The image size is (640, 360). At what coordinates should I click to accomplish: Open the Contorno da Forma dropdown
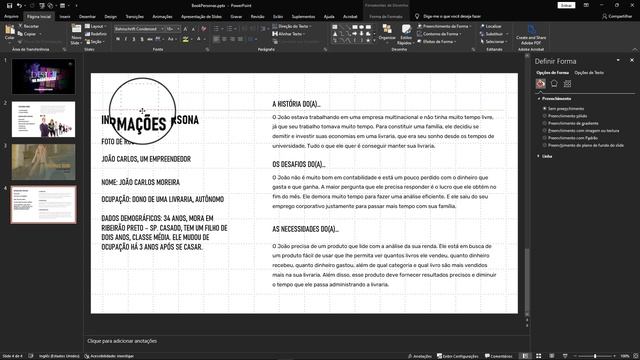point(440,34)
